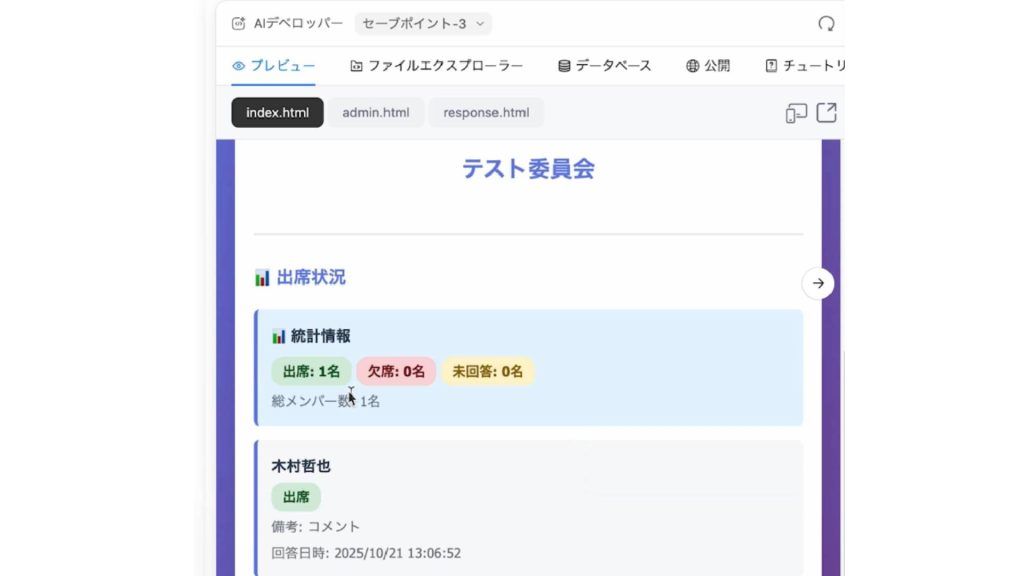The width and height of the screenshot is (1024, 576).
Task: Switch to the プレビュー tab
Action: [x=273, y=66]
